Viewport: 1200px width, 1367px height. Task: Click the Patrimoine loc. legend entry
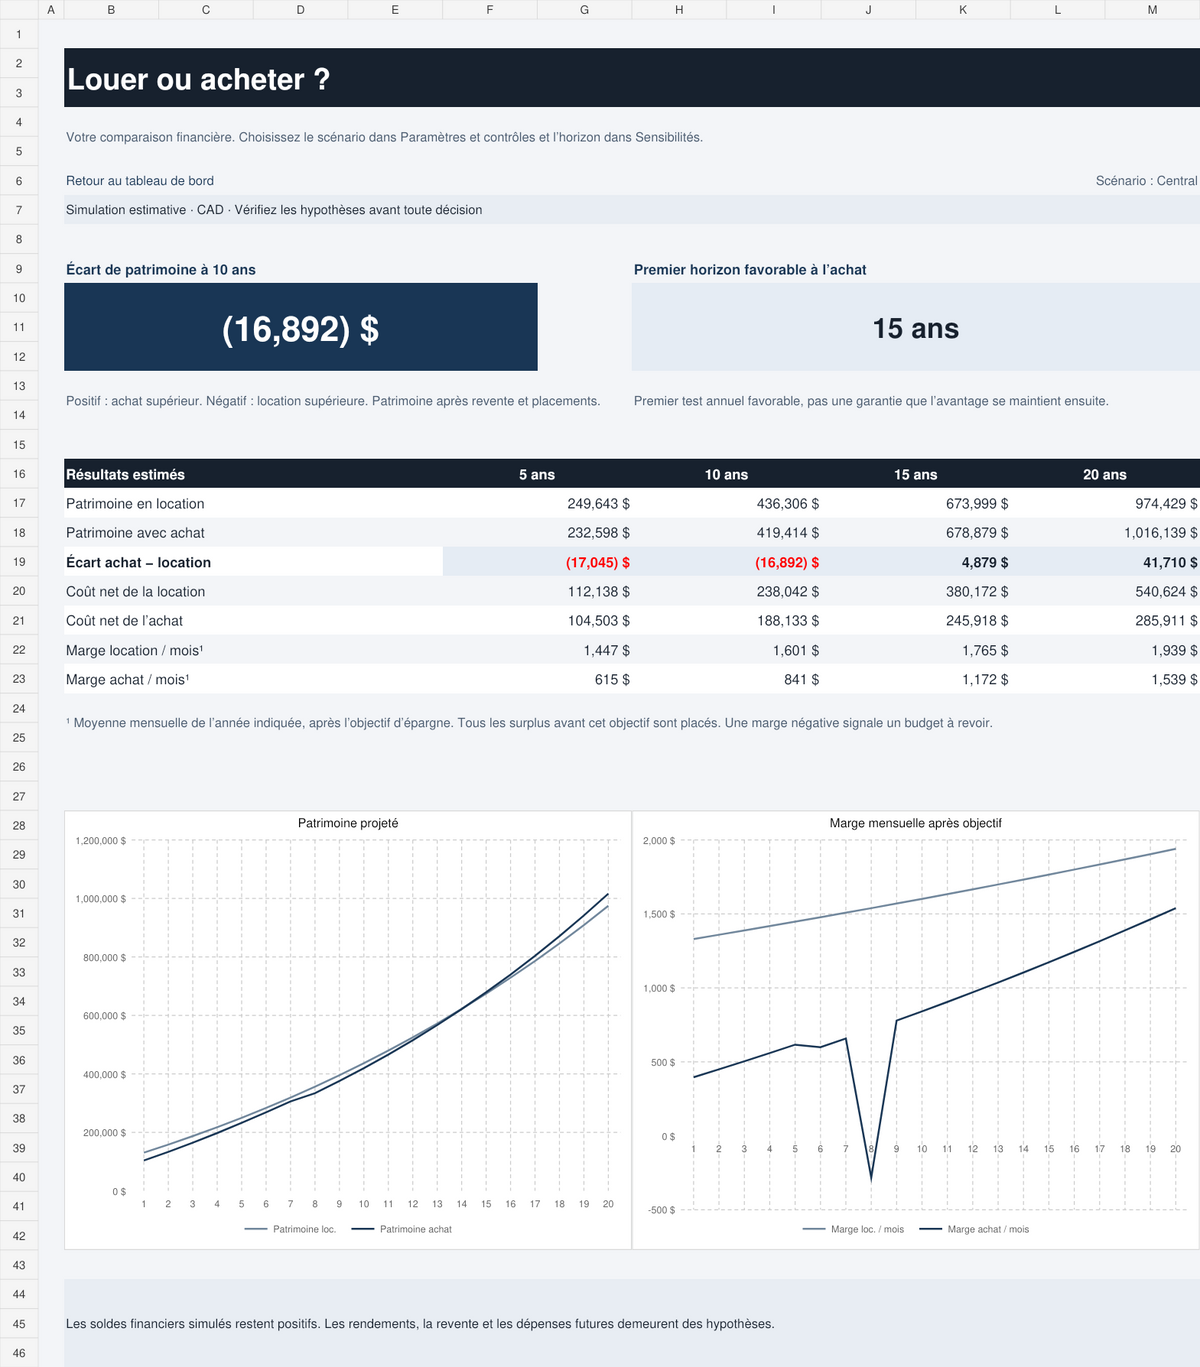pyautogui.click(x=291, y=1229)
